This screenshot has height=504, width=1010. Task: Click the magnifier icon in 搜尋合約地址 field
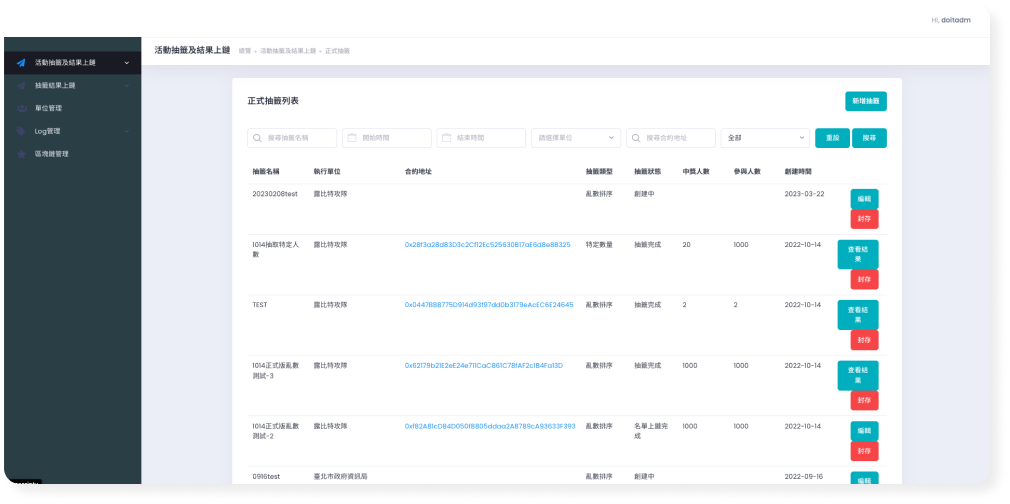tap(636, 138)
